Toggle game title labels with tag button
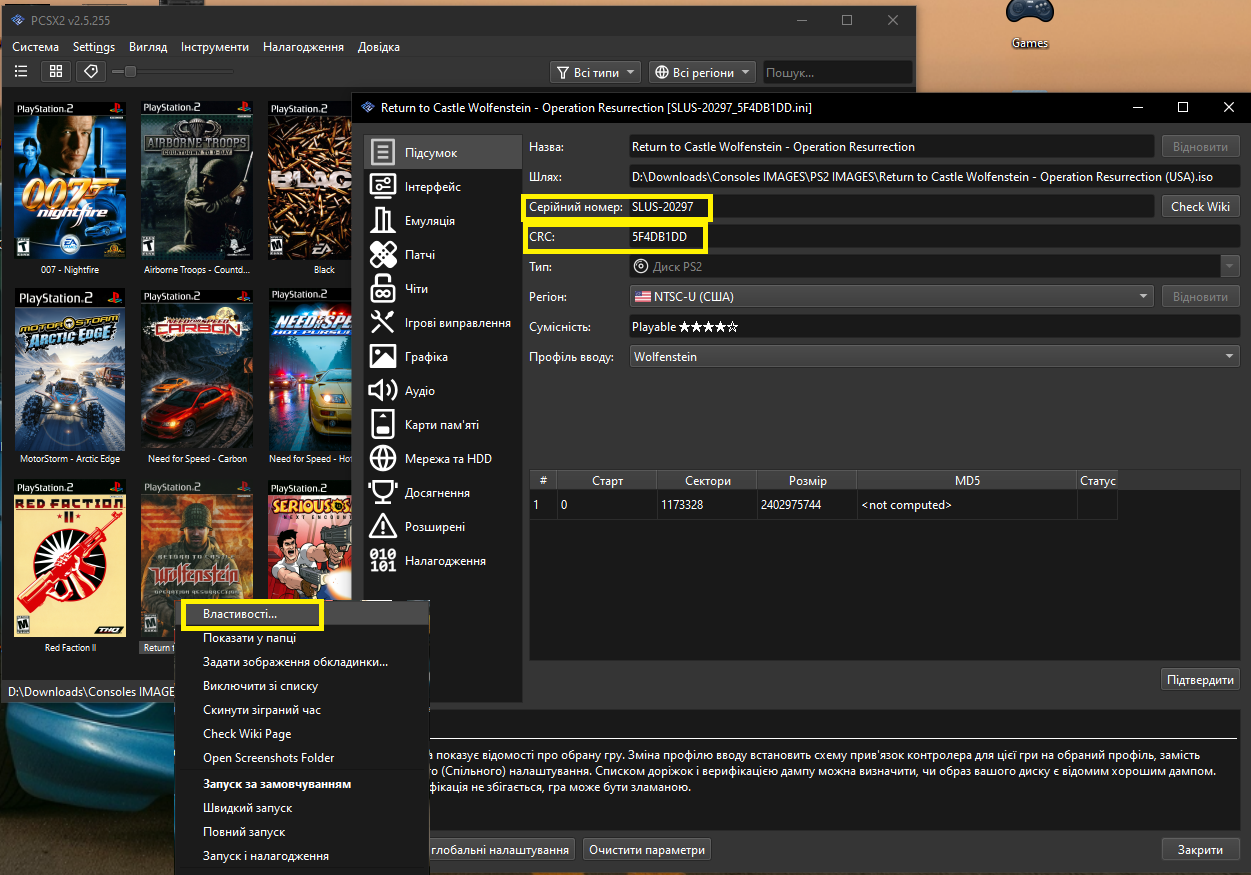1251x875 pixels. point(90,72)
